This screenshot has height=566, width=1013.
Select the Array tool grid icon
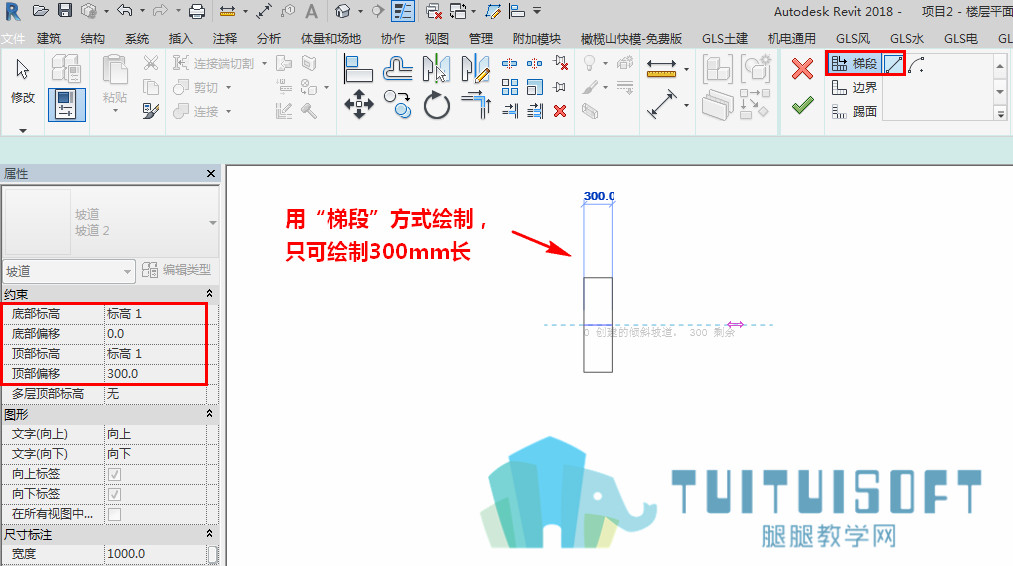coord(510,87)
